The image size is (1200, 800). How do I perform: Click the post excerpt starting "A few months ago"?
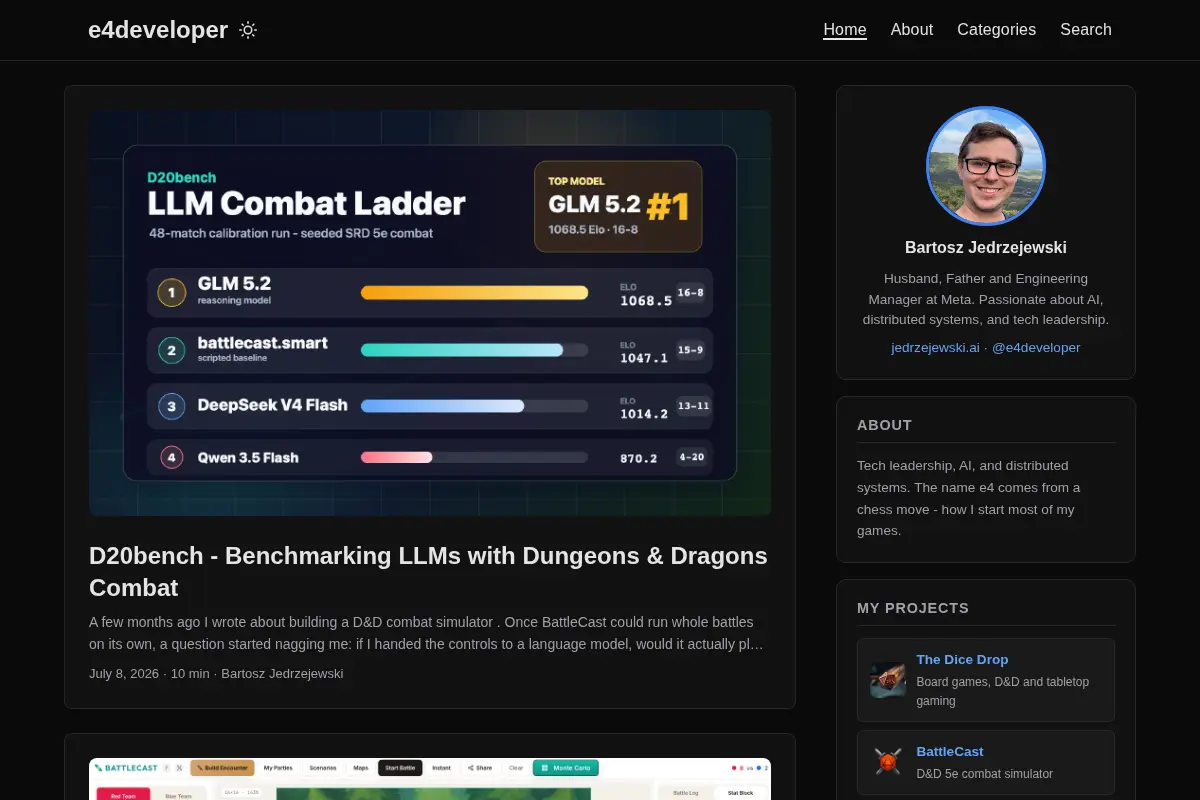pos(427,633)
